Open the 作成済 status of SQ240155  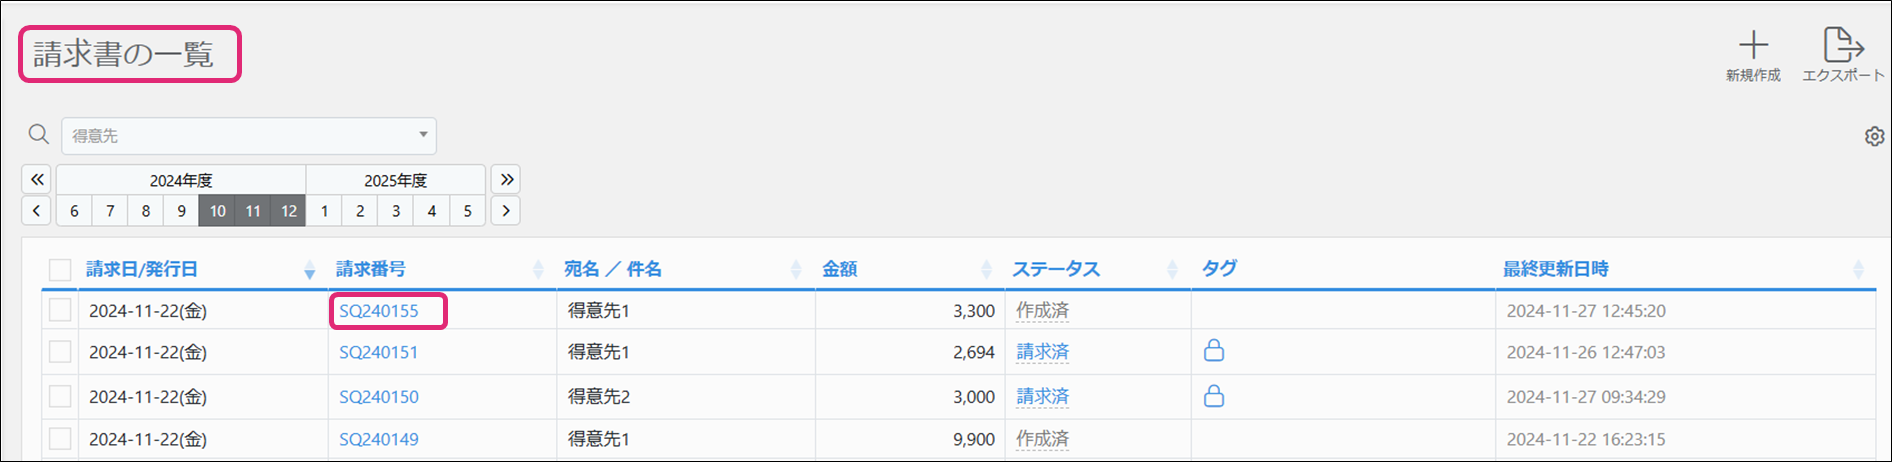click(1042, 311)
